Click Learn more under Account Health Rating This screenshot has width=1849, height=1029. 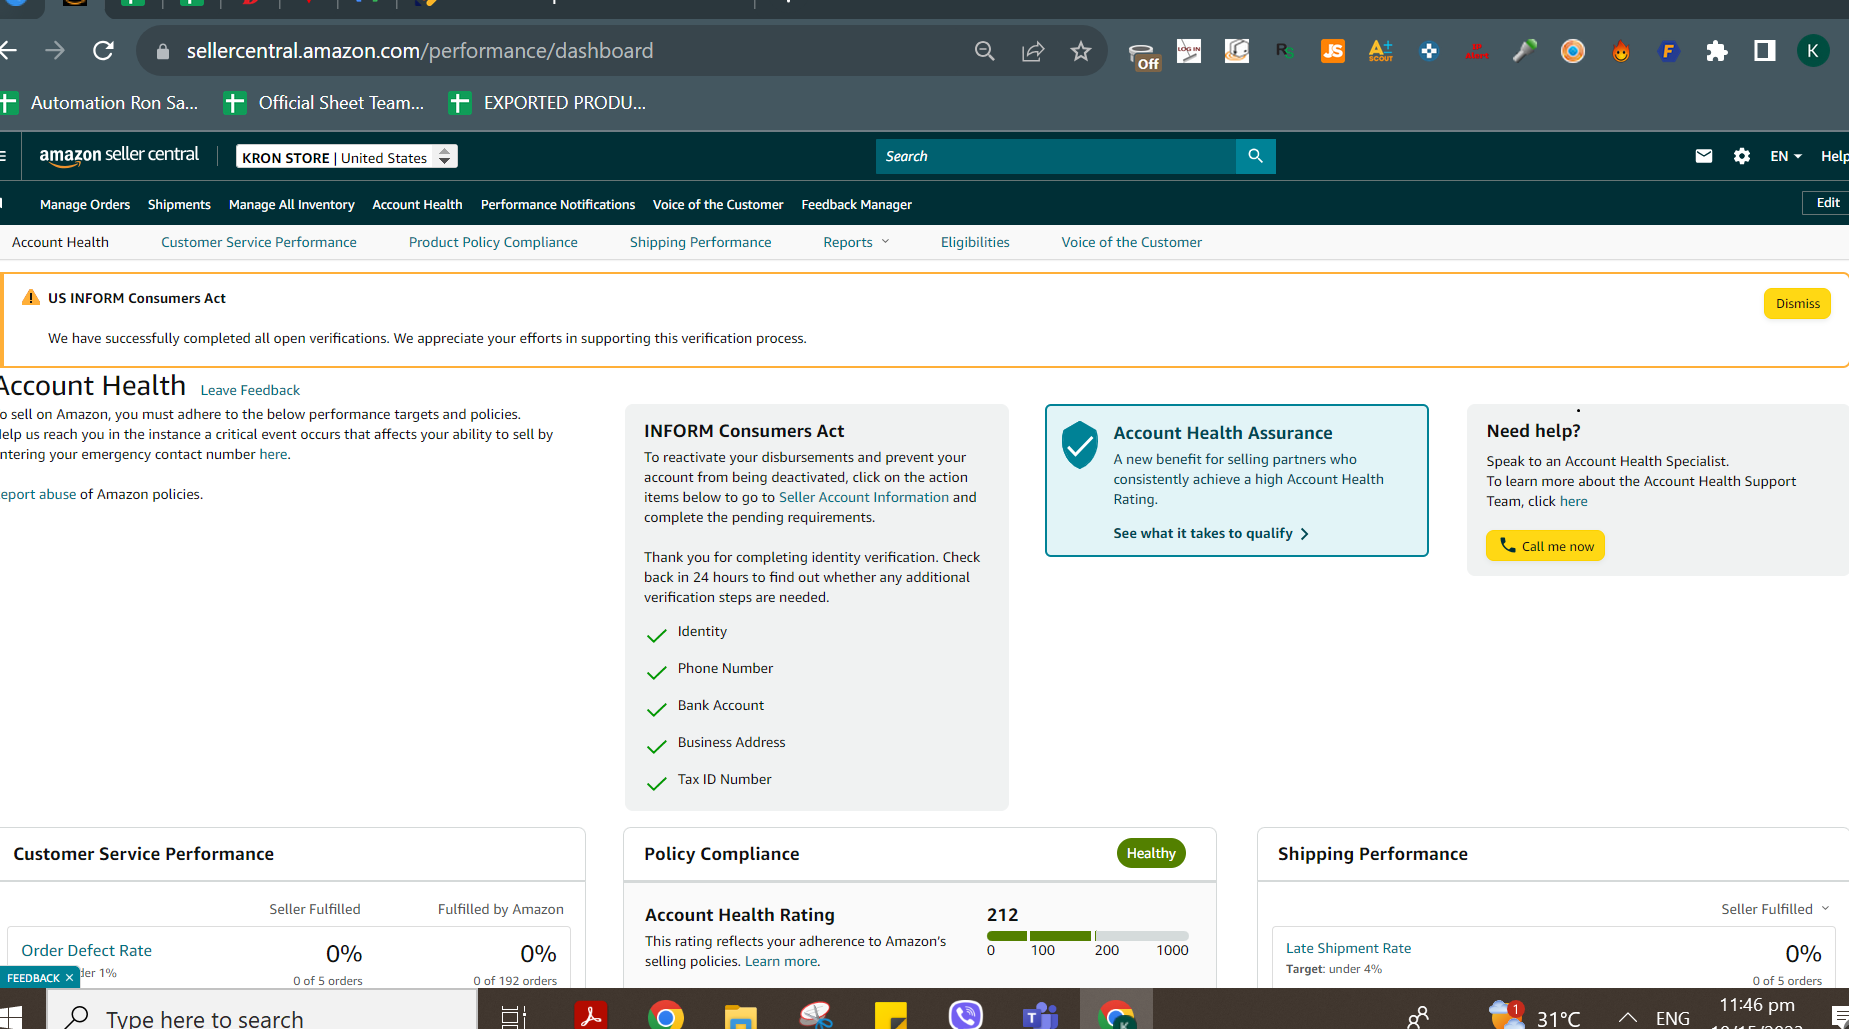click(x=781, y=961)
